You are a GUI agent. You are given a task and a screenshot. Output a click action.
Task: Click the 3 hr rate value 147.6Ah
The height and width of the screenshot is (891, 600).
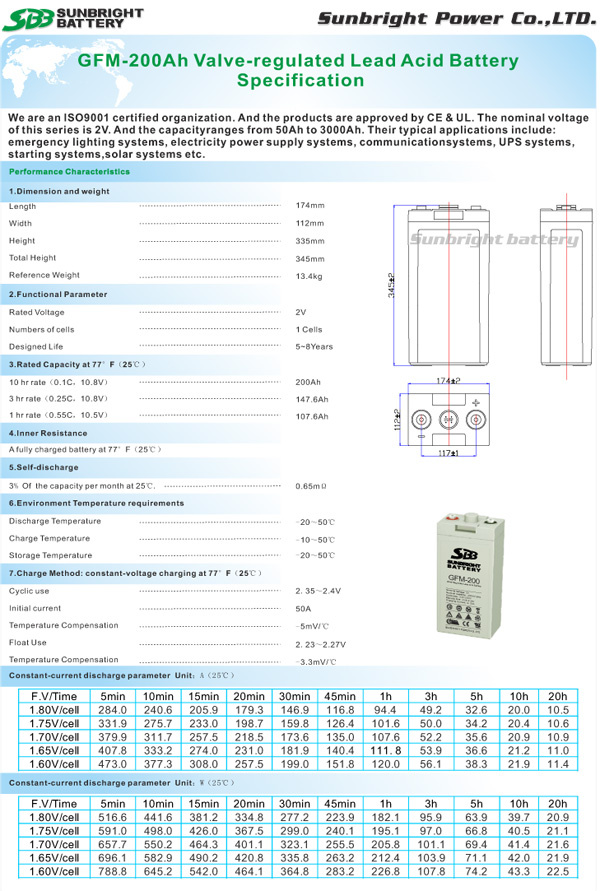(x=312, y=399)
